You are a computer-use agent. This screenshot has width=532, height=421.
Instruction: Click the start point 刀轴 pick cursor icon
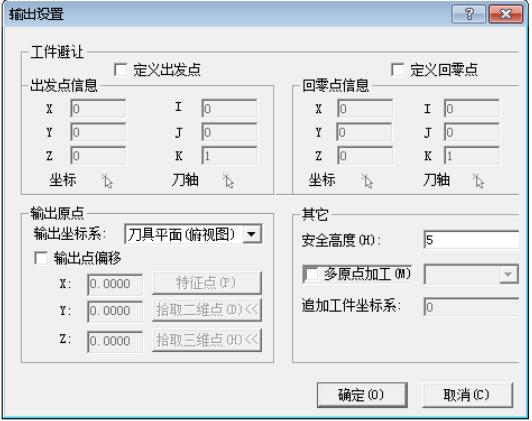[228, 181]
